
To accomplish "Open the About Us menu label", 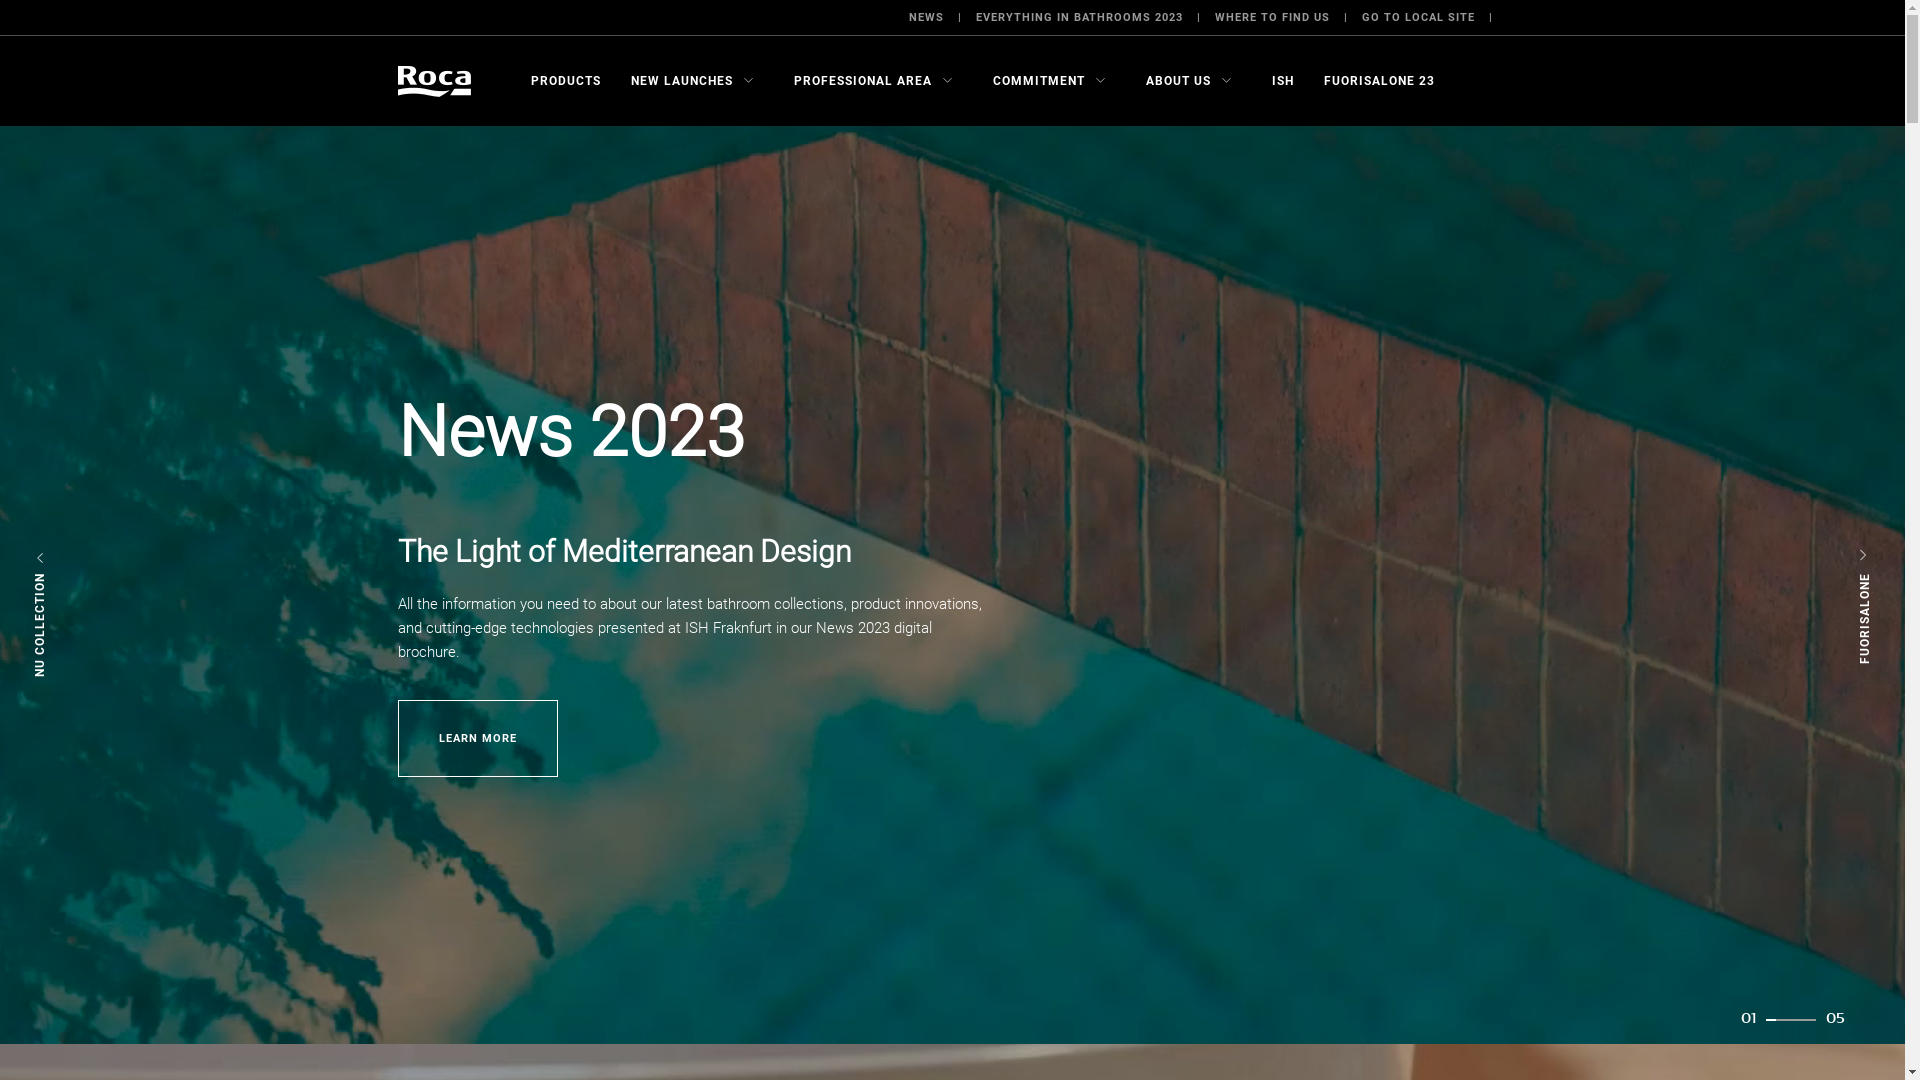I will point(1178,81).
